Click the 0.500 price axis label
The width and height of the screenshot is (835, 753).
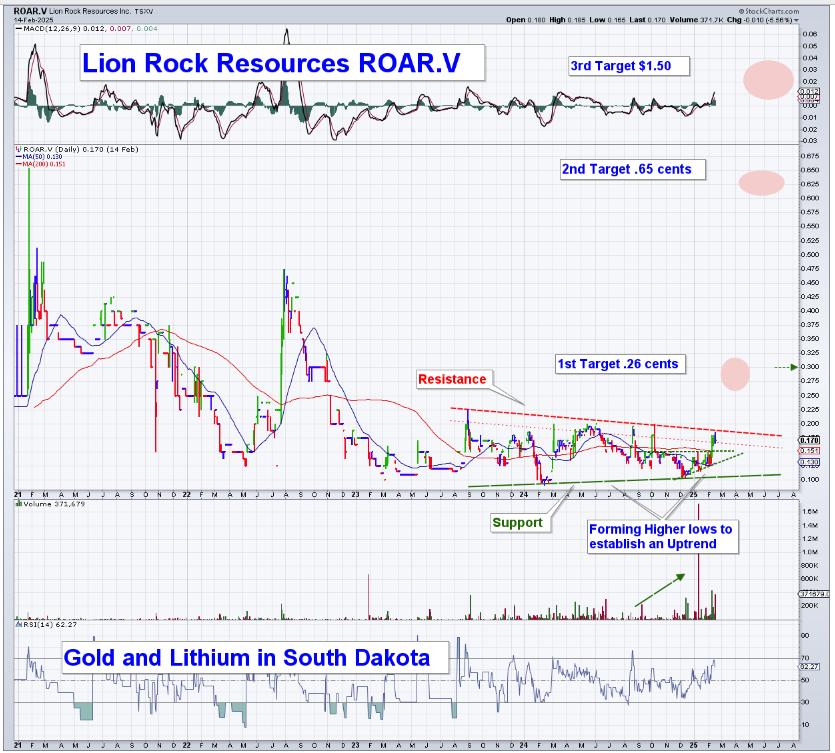pyautogui.click(x=811, y=255)
